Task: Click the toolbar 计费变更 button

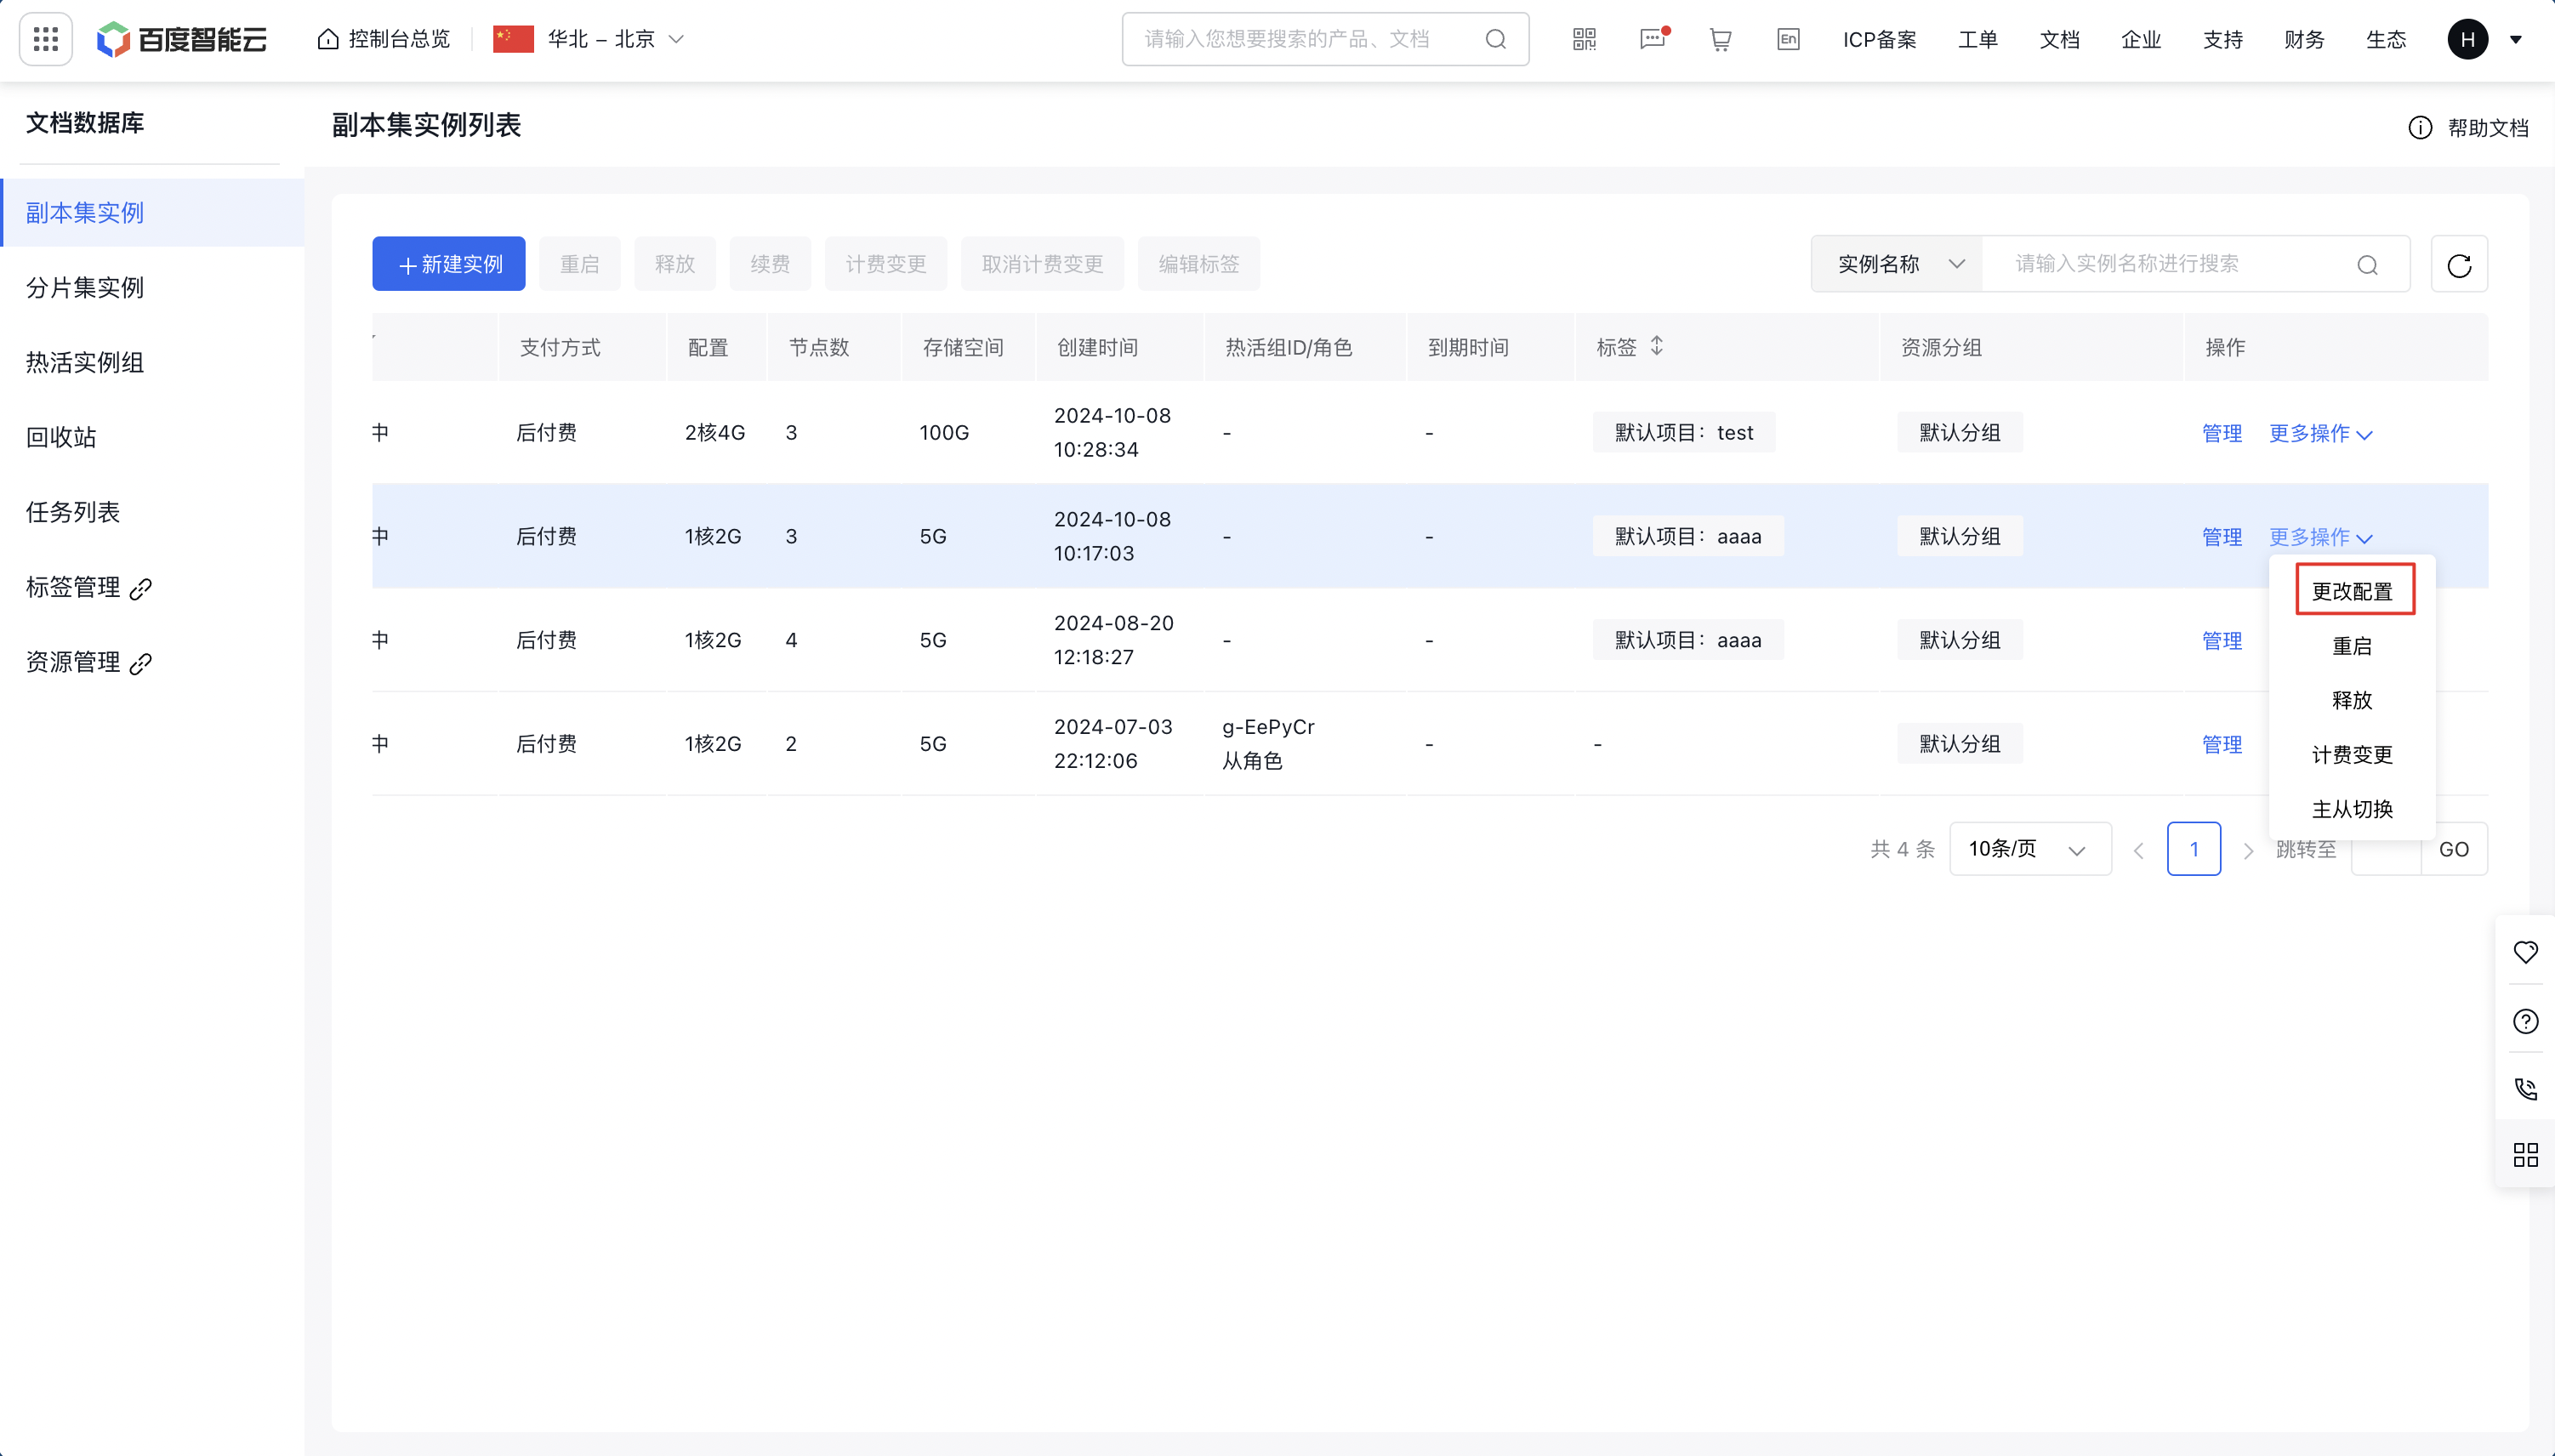Action: (x=886, y=264)
